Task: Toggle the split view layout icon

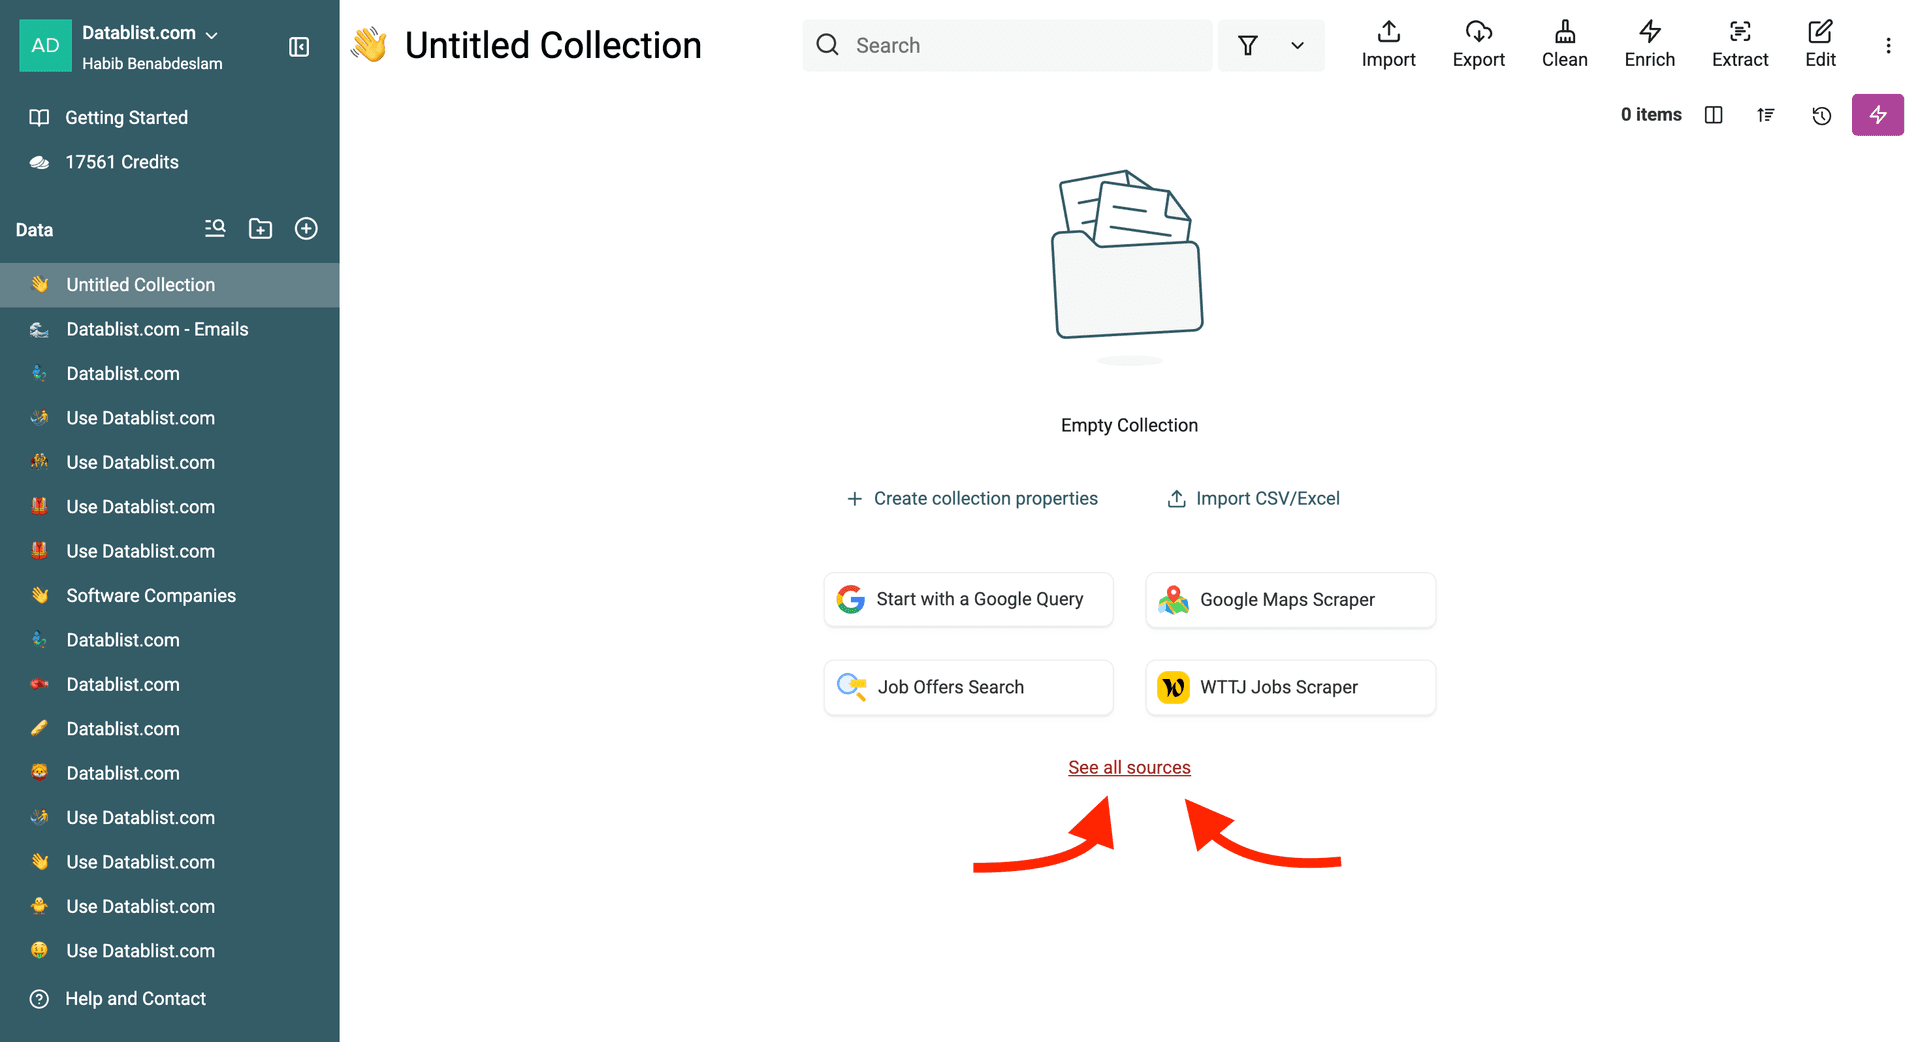Action: (x=1714, y=115)
